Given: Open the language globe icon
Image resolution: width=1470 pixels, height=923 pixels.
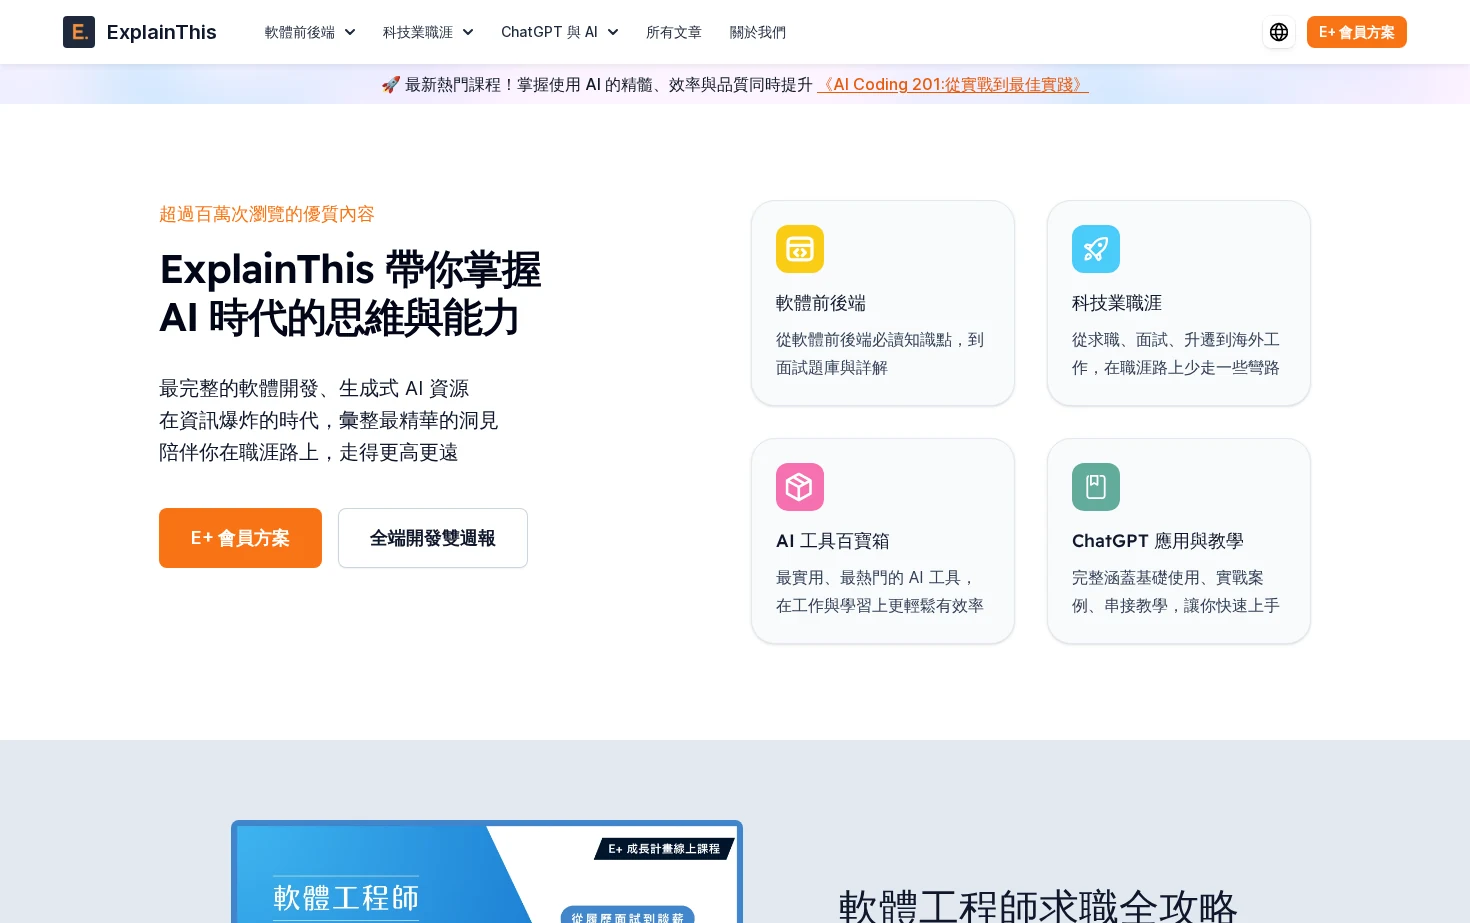Looking at the screenshot, I should click(1279, 32).
